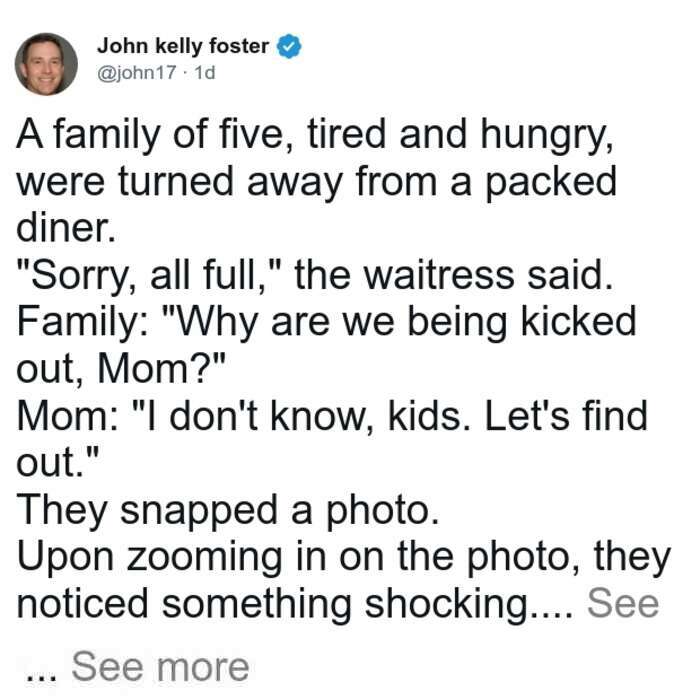Select the word 'diner.' in the post

coord(66,227)
